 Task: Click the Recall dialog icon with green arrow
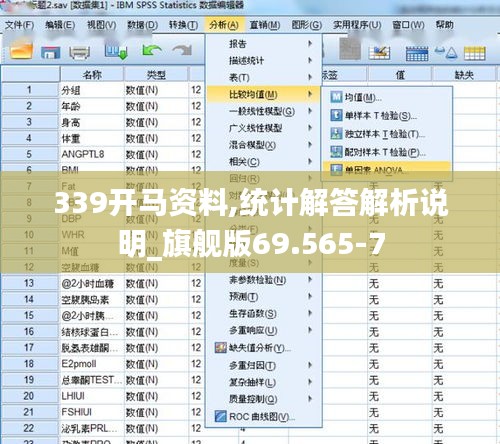(x=116, y=52)
